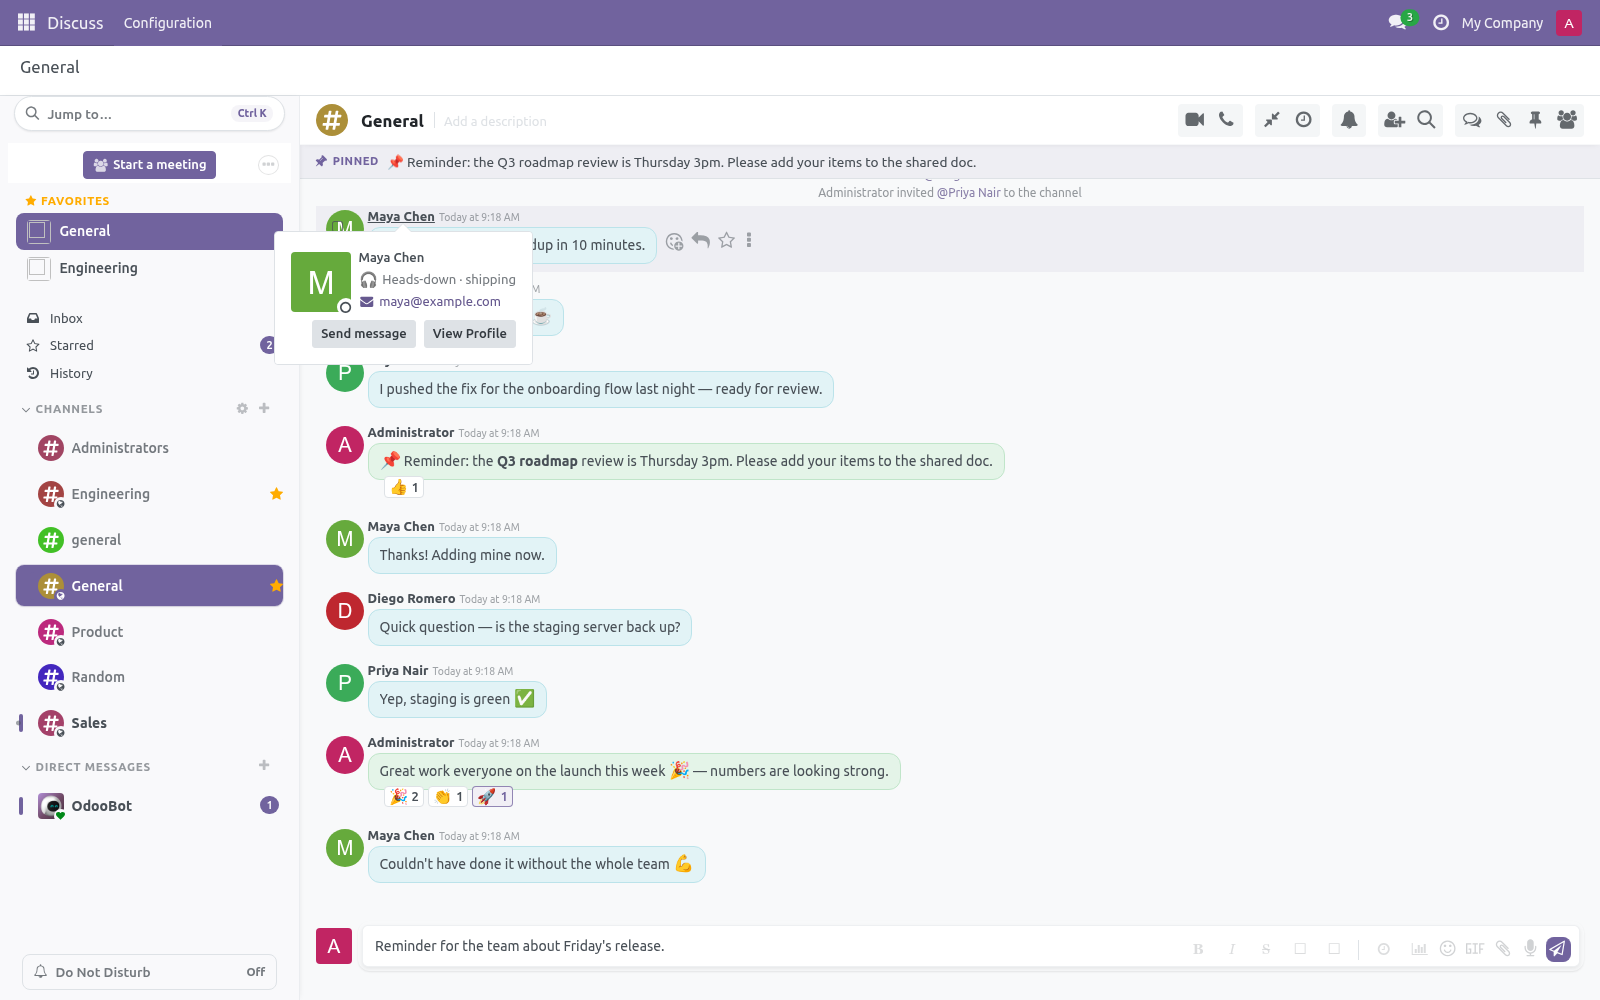This screenshot has width=1600, height=1000.
Task: Open the apps grid menu
Action: point(27,22)
